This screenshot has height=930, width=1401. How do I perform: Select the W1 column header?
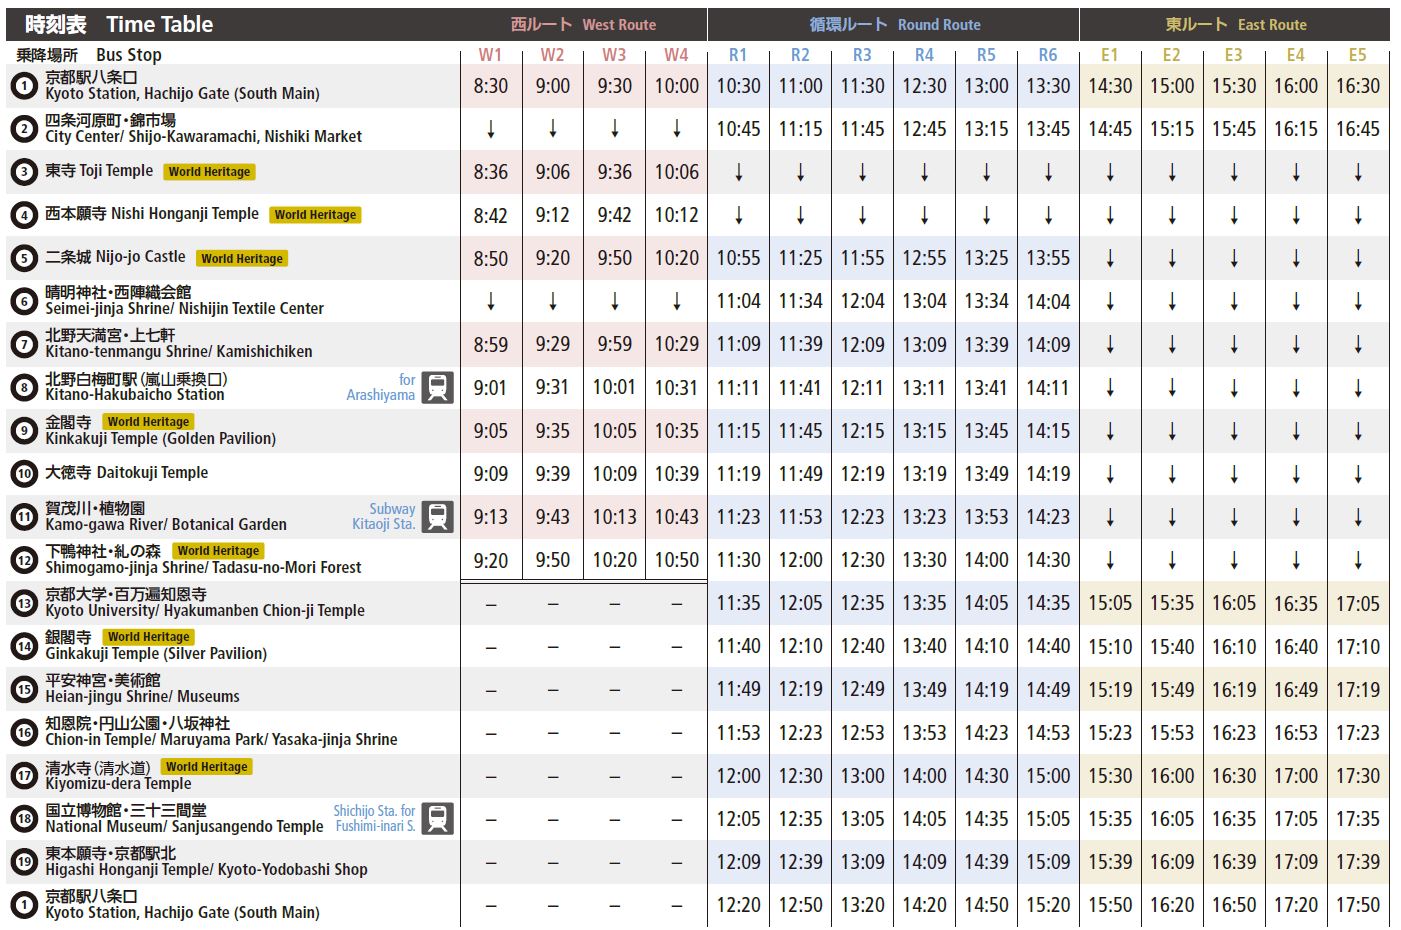coord(490,55)
